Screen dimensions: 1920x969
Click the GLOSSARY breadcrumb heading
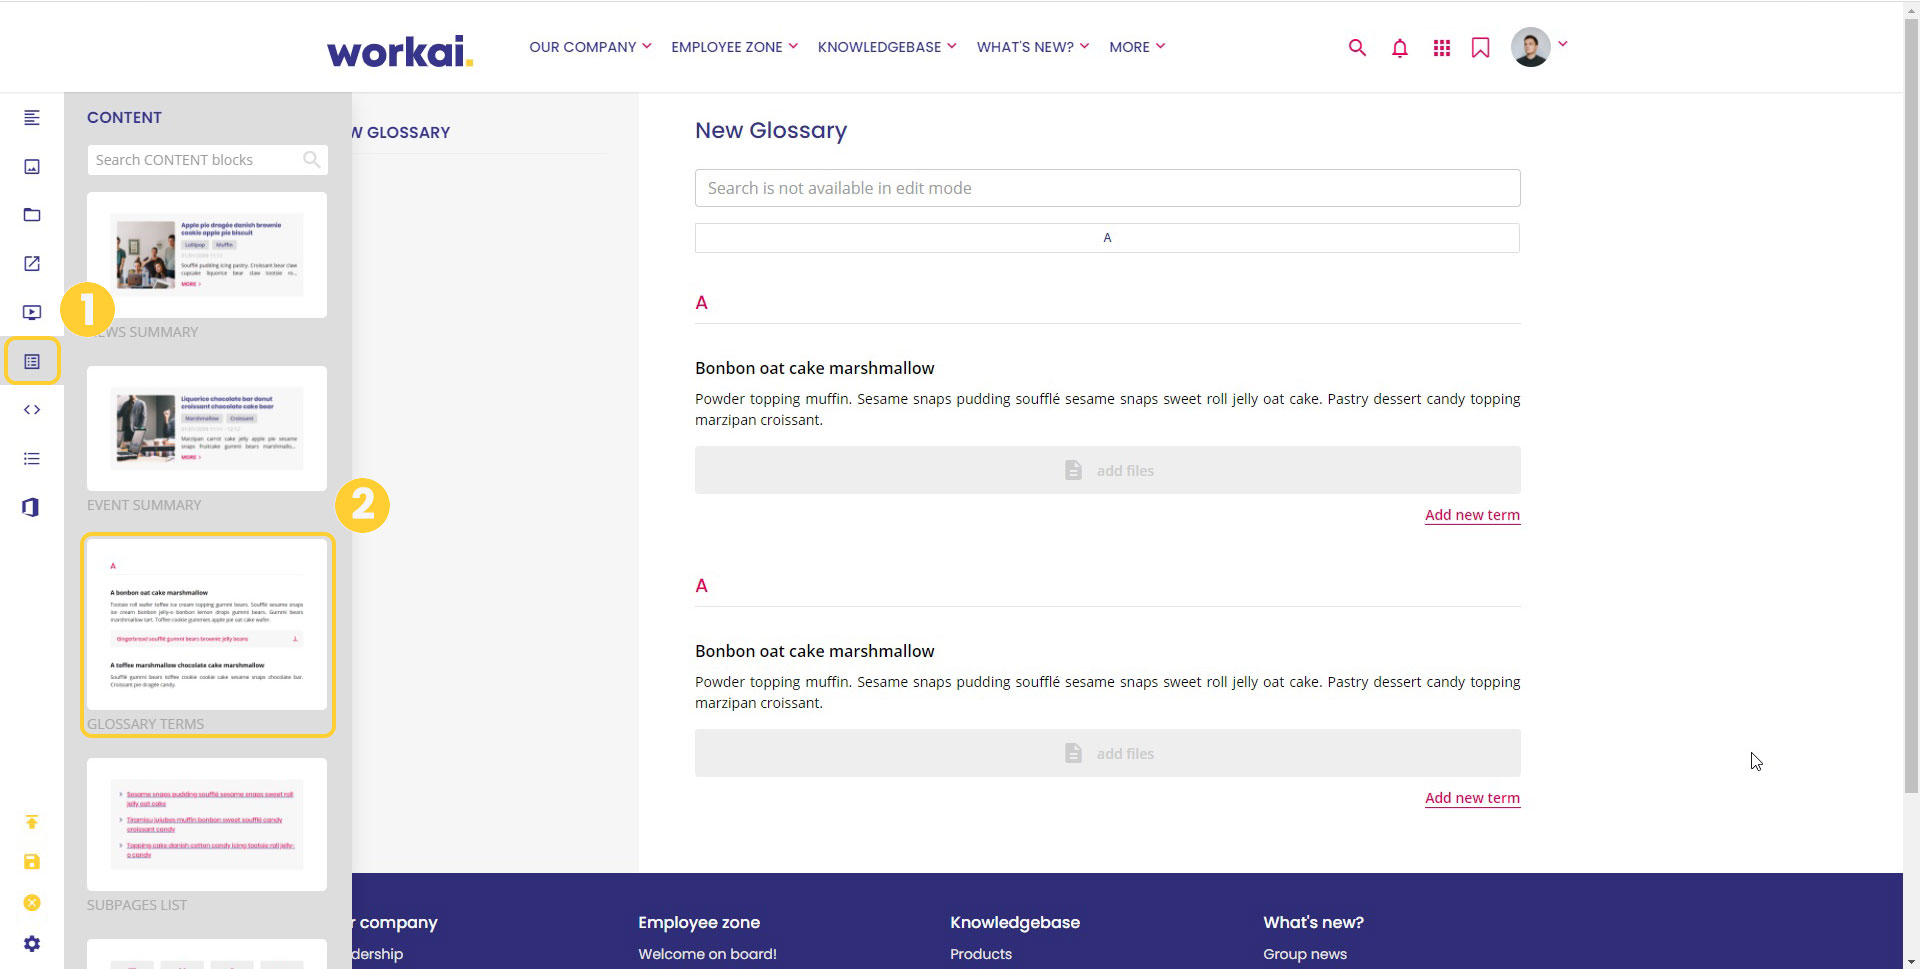(401, 132)
